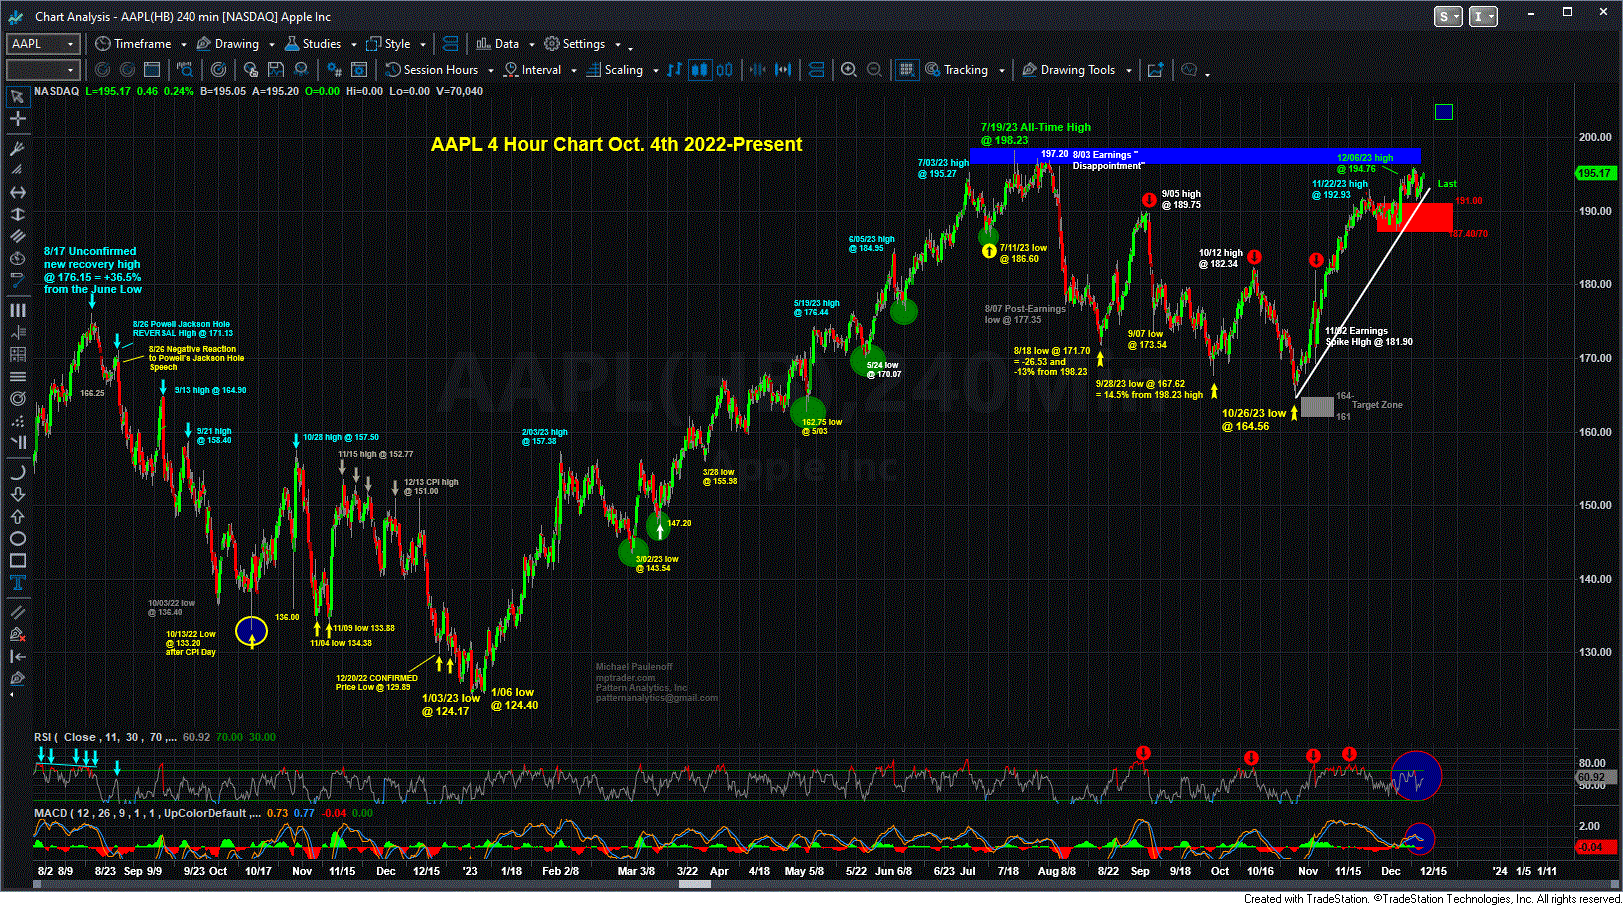Click the calendar window icon in toolbar
The width and height of the screenshot is (1623, 905).
pyautogui.click(x=152, y=70)
